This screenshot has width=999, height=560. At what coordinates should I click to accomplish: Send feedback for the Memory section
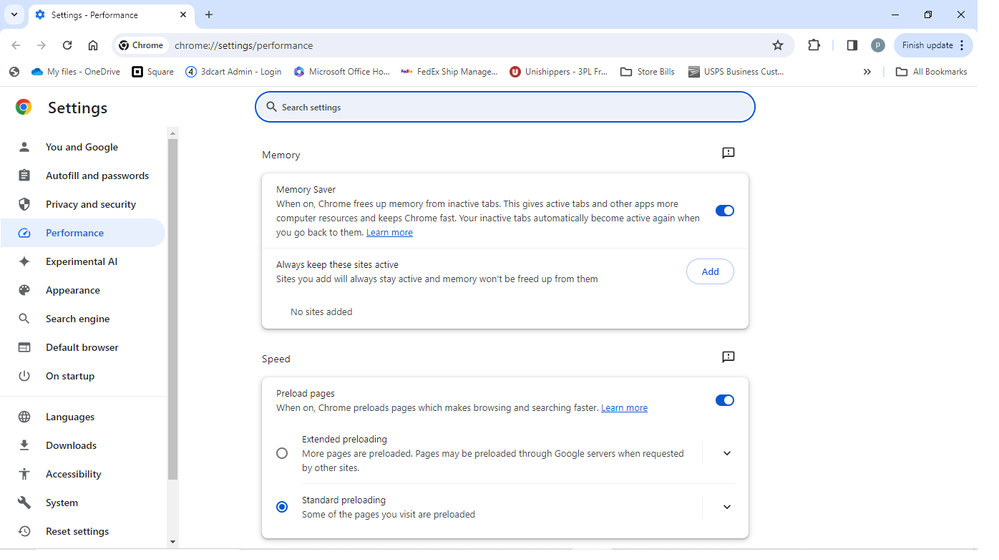coord(728,153)
